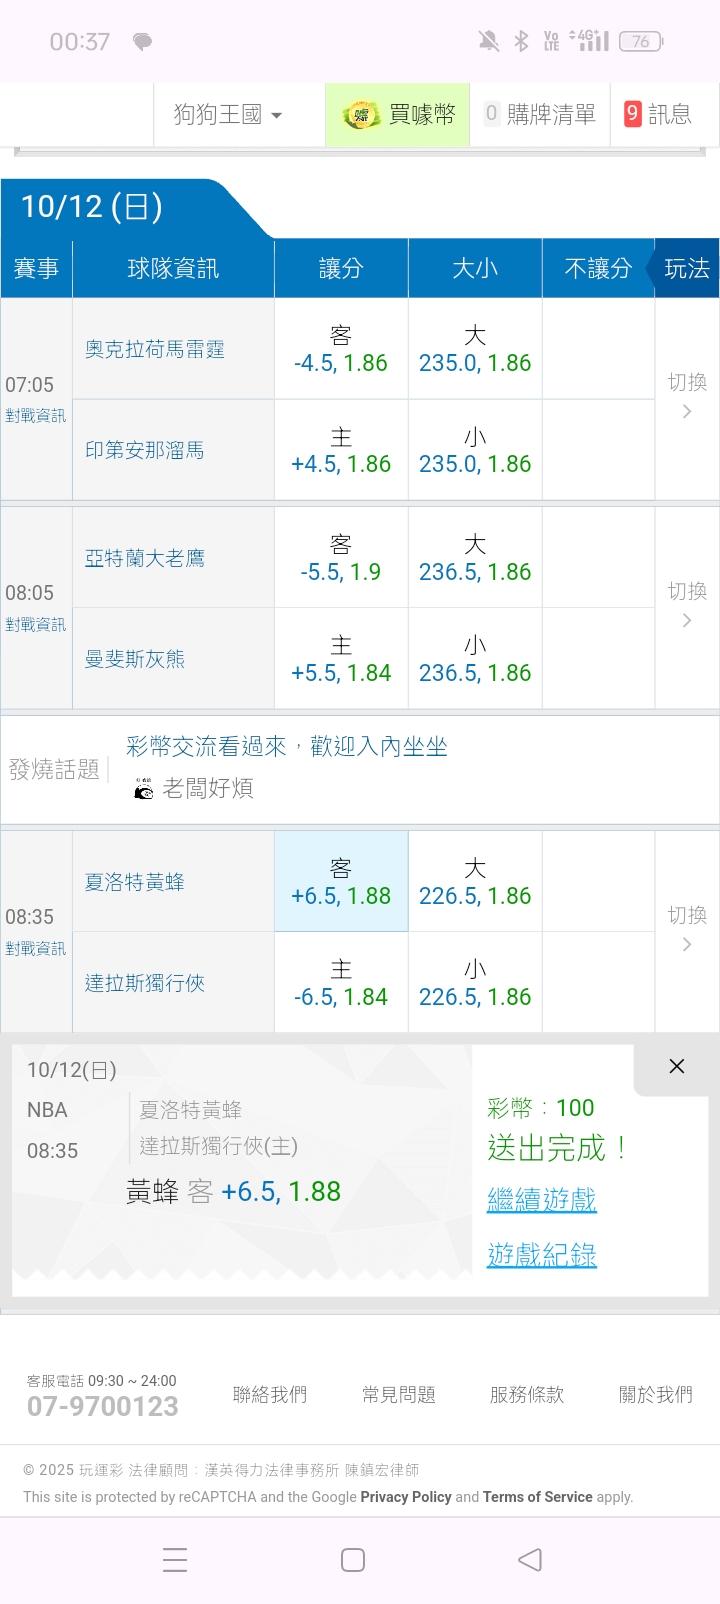
Task: Select the 大小 column header
Action: coord(475,268)
